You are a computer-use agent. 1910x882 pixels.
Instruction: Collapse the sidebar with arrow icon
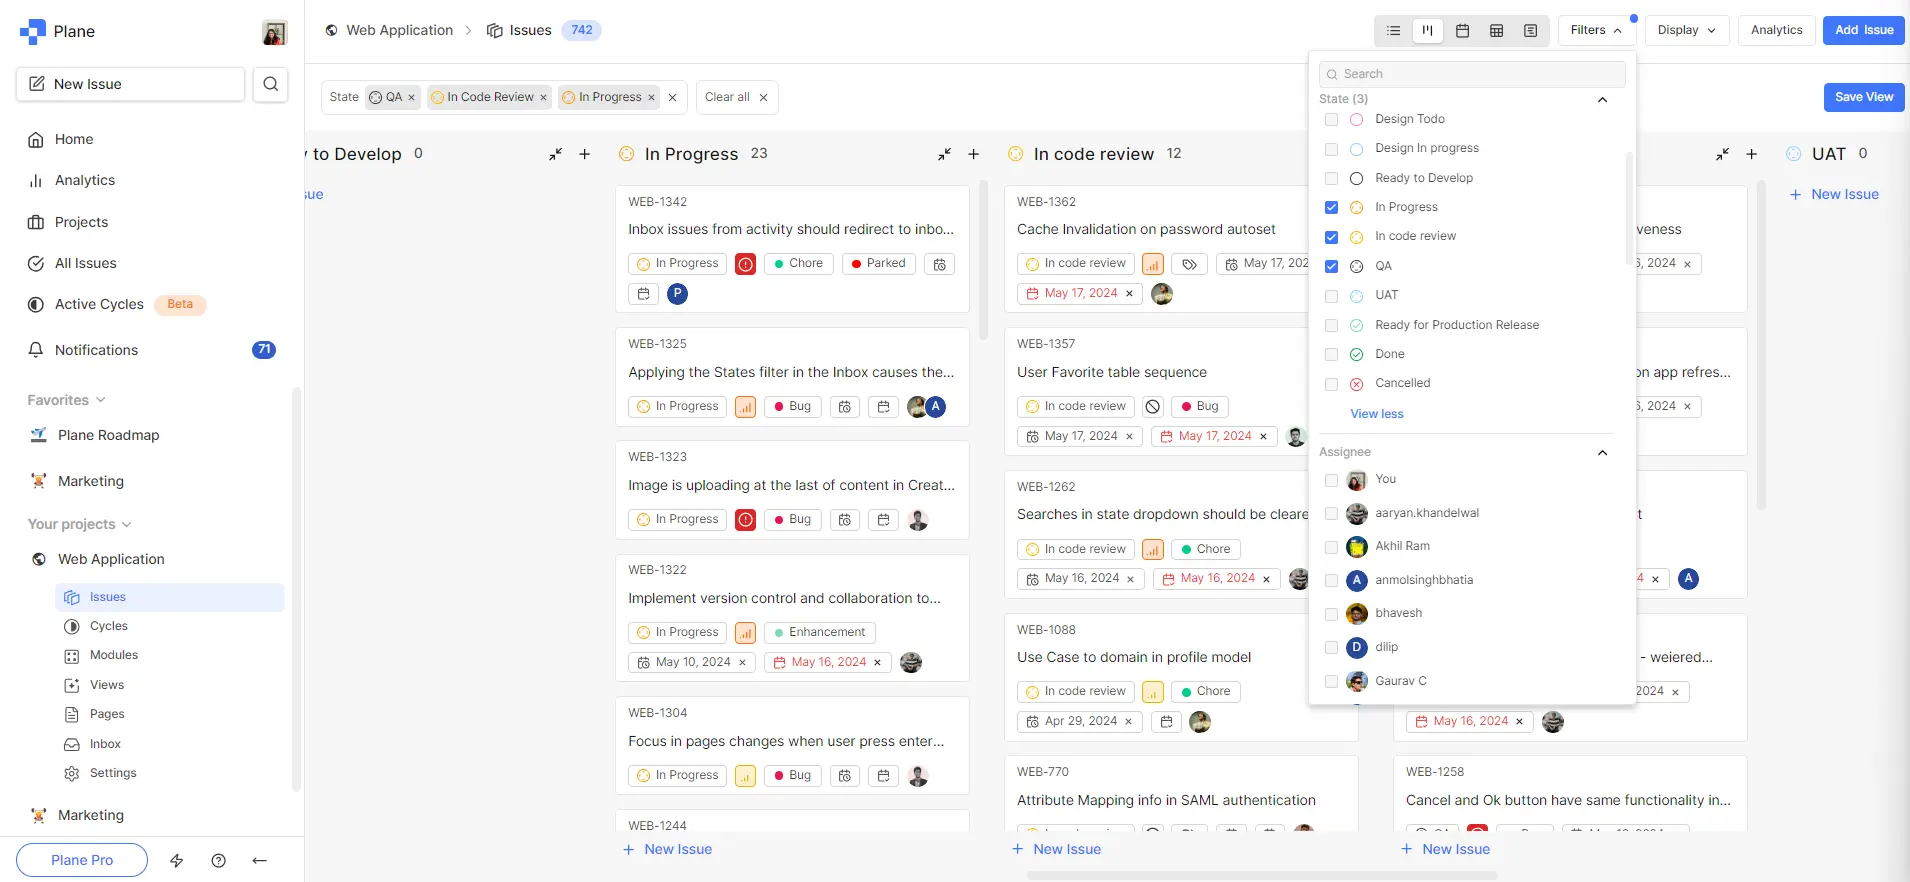pyautogui.click(x=260, y=860)
